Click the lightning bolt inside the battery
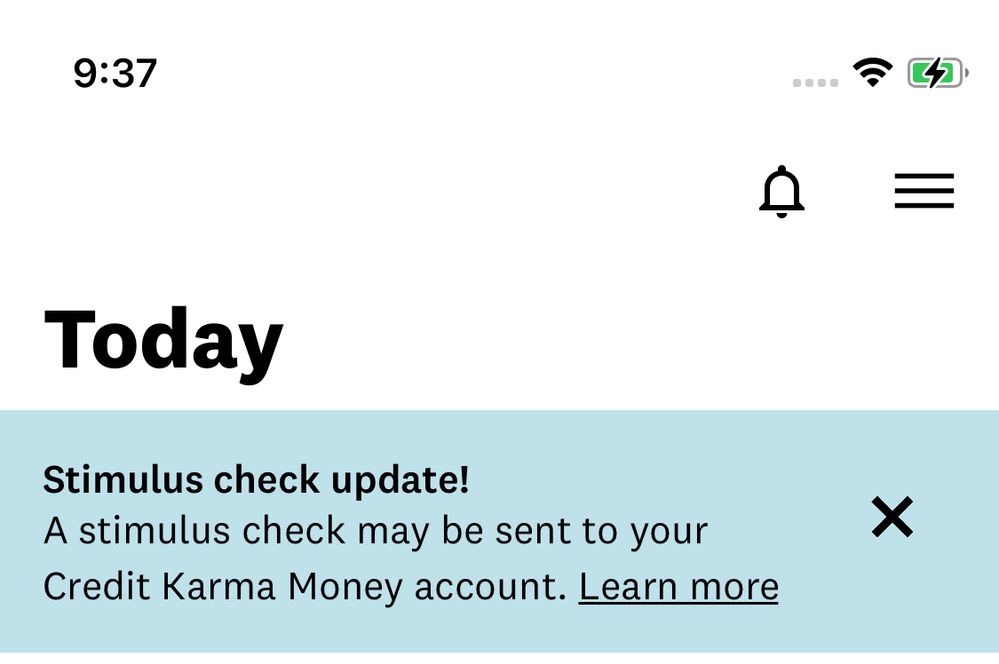This screenshot has height=664, width=999. 935,73
